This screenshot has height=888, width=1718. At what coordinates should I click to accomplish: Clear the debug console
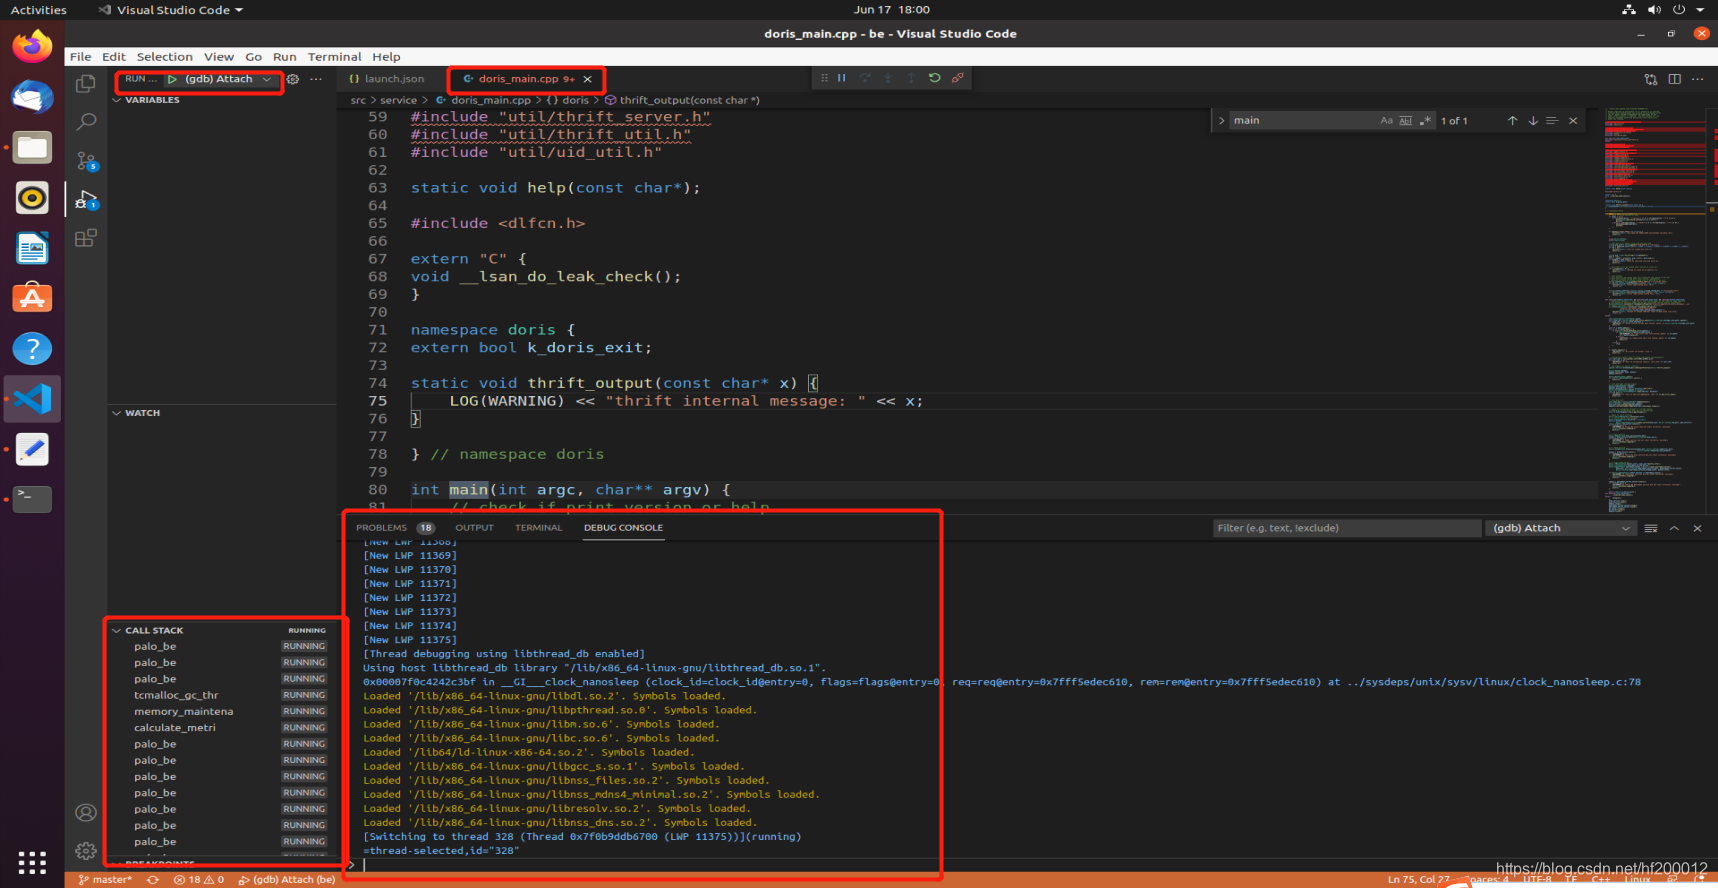click(x=1651, y=528)
